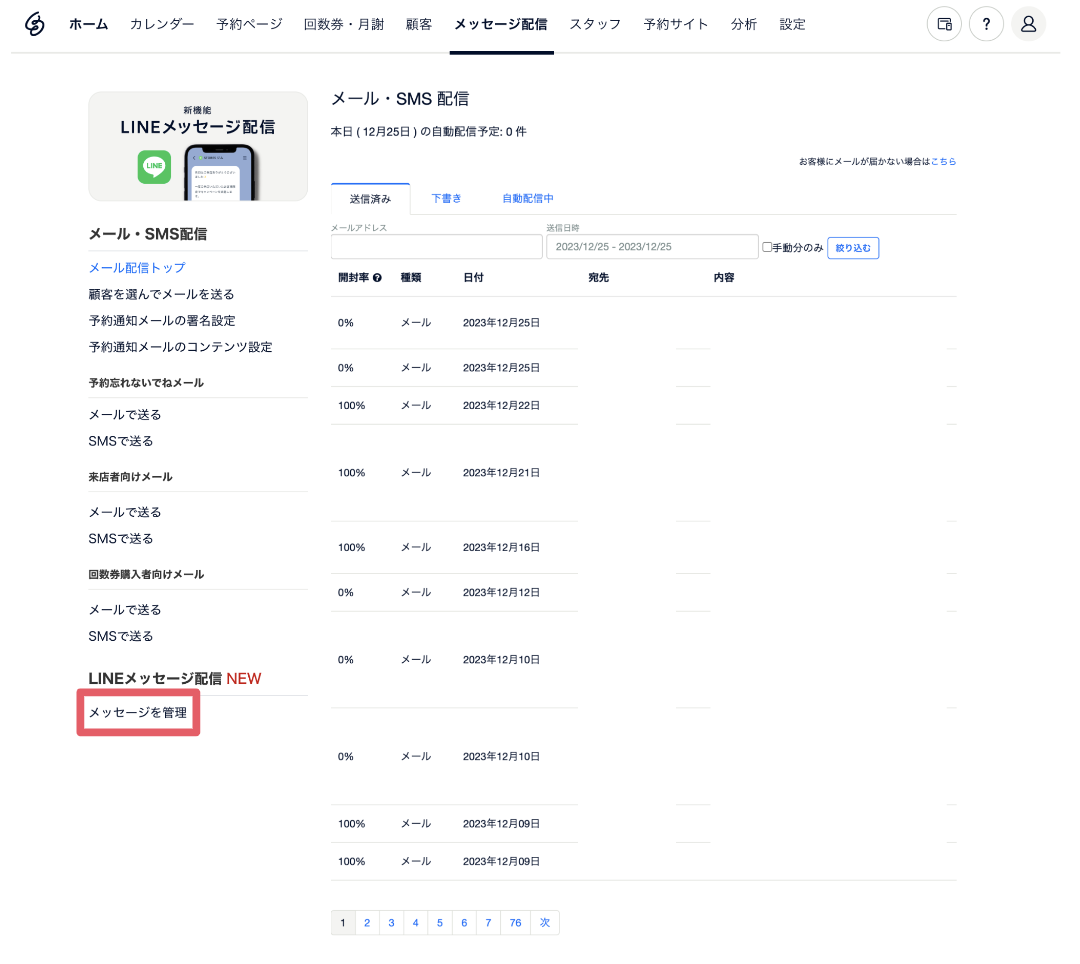Image resolution: width=1080 pixels, height=964 pixels.
Task: Focus the メールアドレス search field
Action: (436, 247)
